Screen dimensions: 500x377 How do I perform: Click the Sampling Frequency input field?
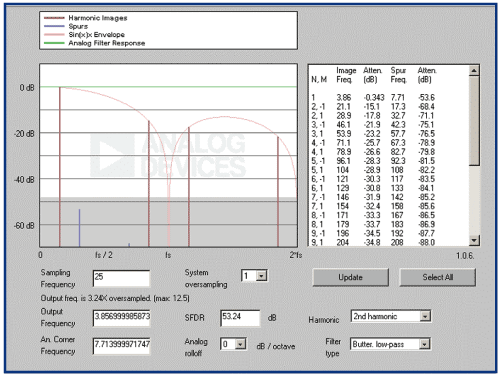click(x=121, y=278)
